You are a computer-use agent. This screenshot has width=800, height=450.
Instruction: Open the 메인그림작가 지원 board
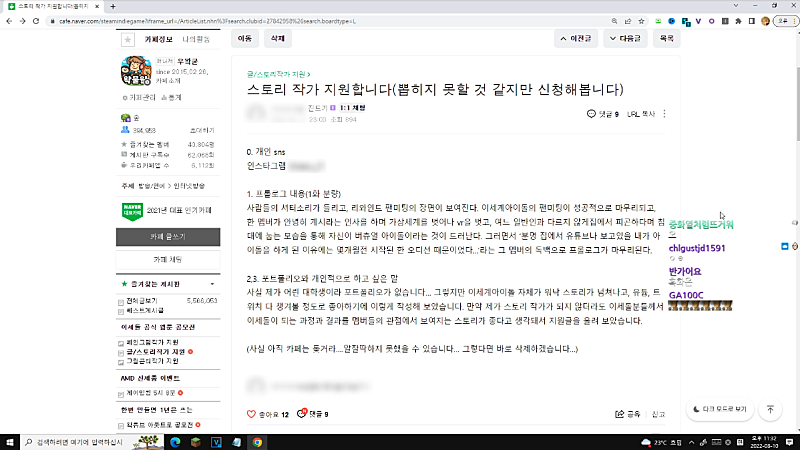point(152,342)
